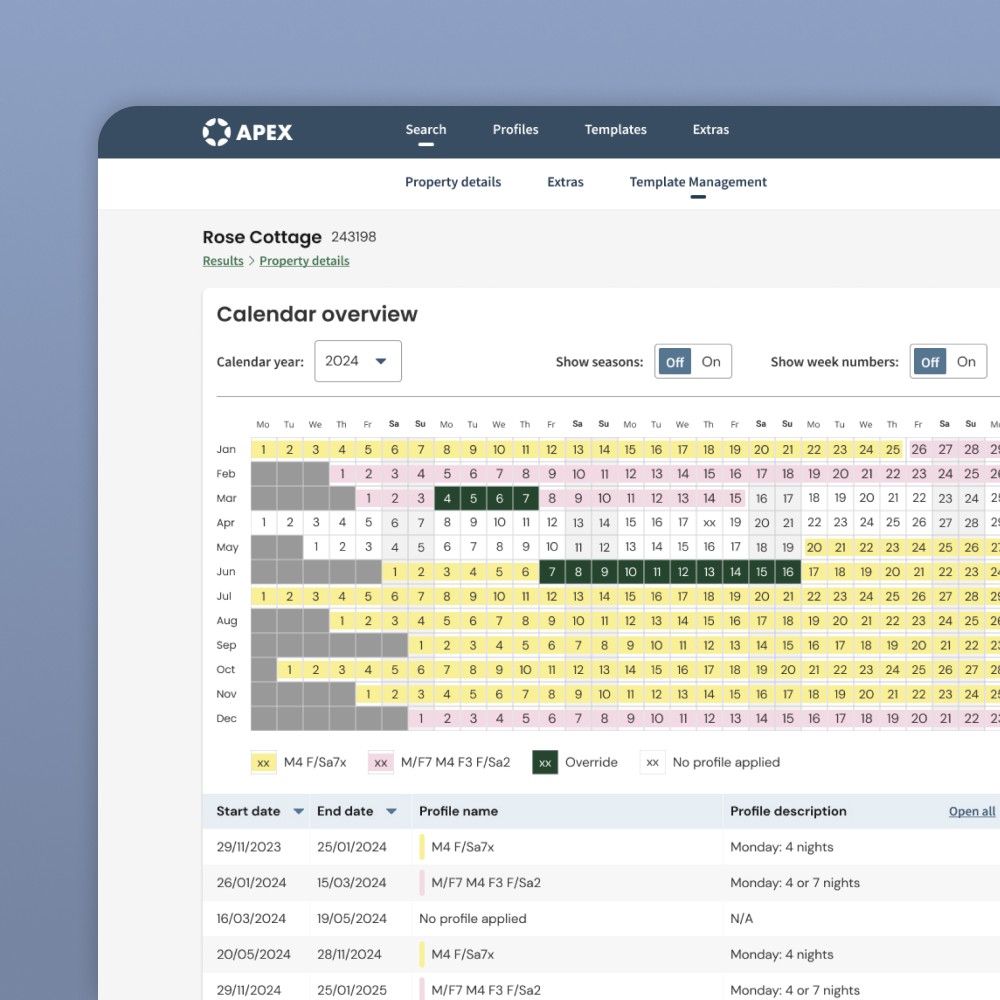Image resolution: width=1000 pixels, height=1000 pixels.
Task: Click start date 16/03/2024 cell
Action: (x=251, y=918)
